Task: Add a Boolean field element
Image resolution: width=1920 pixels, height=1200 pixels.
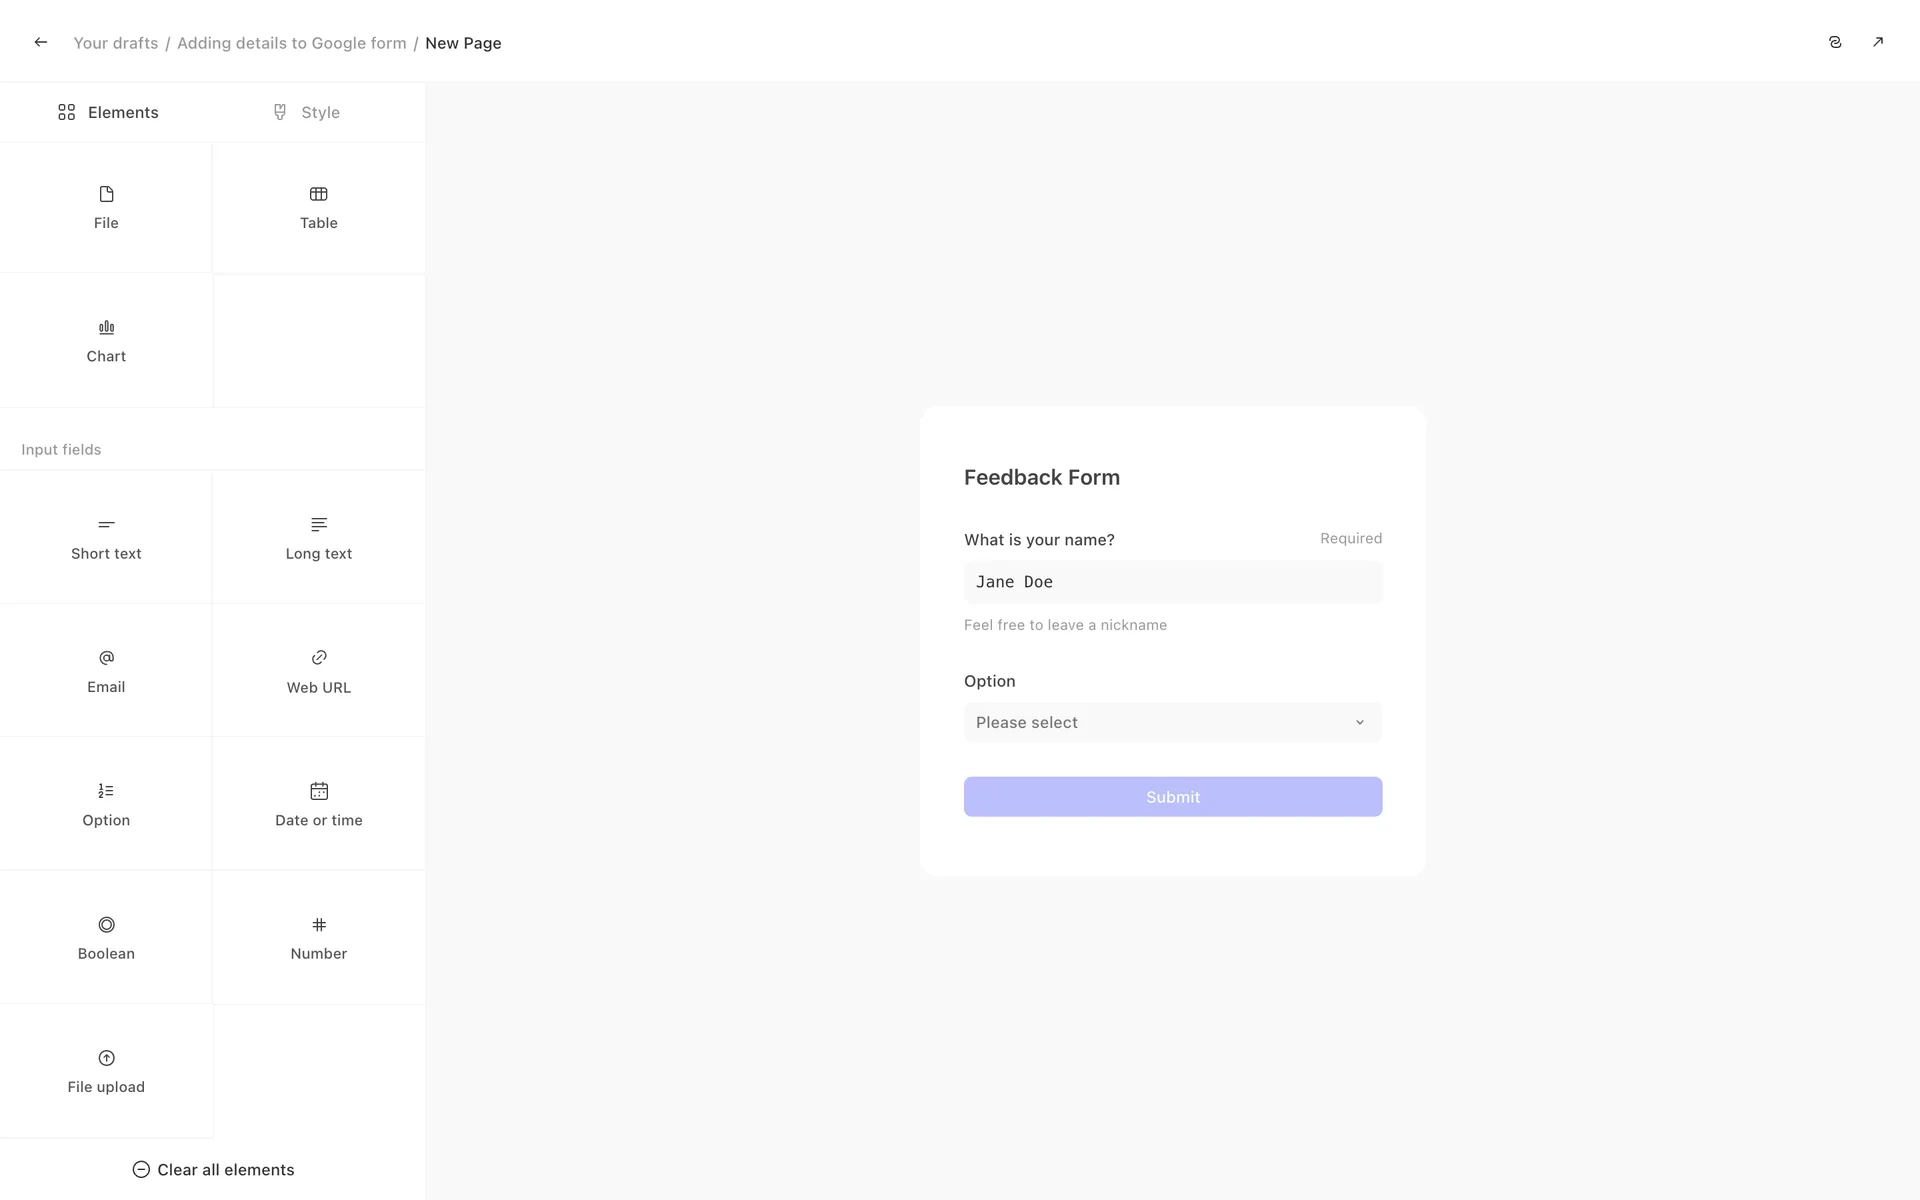Action: point(106,938)
